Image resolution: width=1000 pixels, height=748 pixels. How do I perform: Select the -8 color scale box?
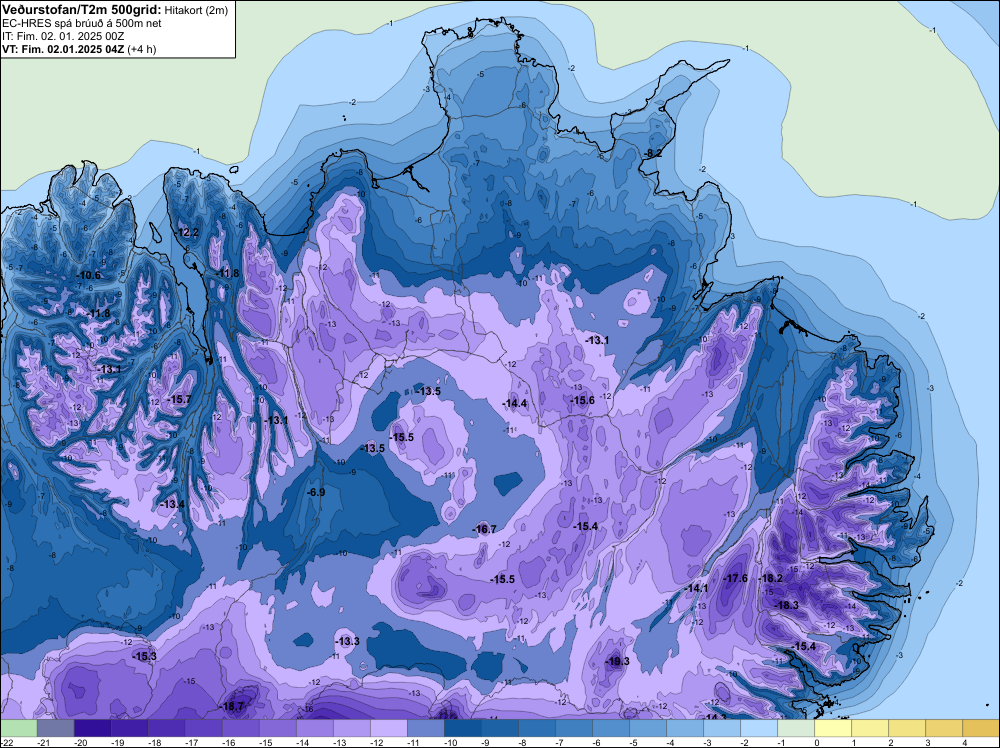pyautogui.click(x=537, y=728)
